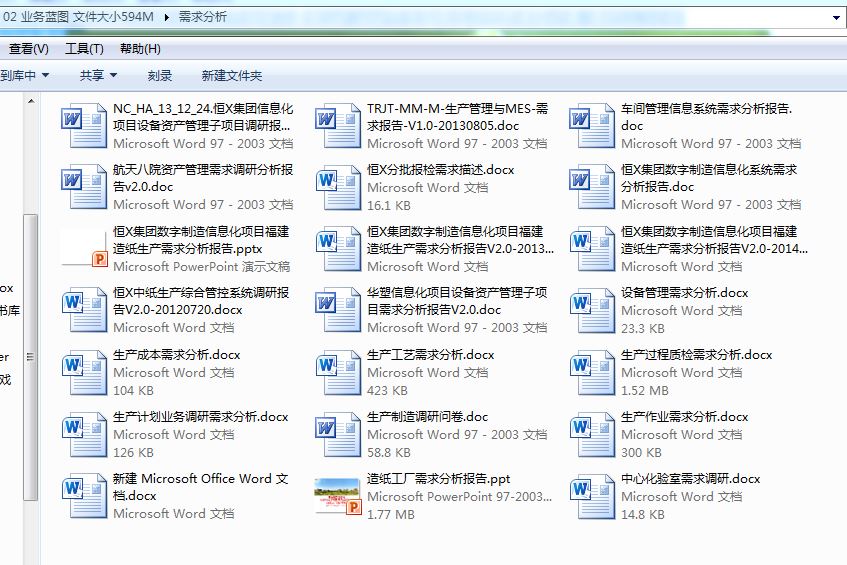This screenshot has height=565, width=847.
Task: Click icon of 造纸生产需求分析报告V2.0-2014 Word file
Action: tap(591, 248)
